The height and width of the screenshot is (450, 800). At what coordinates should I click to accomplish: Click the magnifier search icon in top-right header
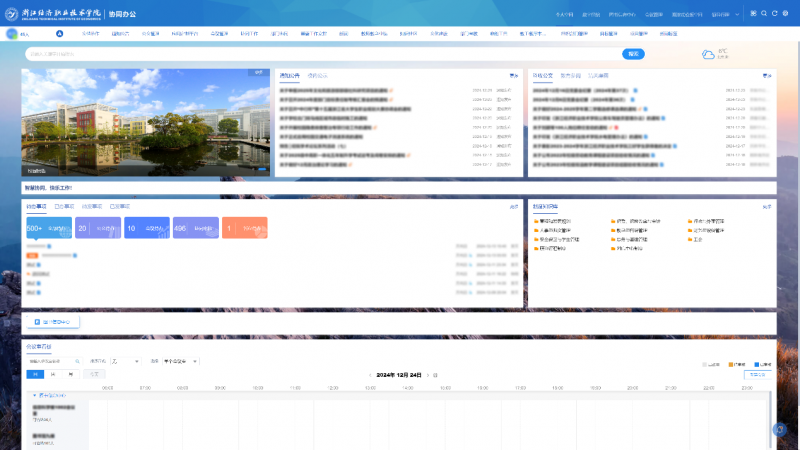point(764,14)
